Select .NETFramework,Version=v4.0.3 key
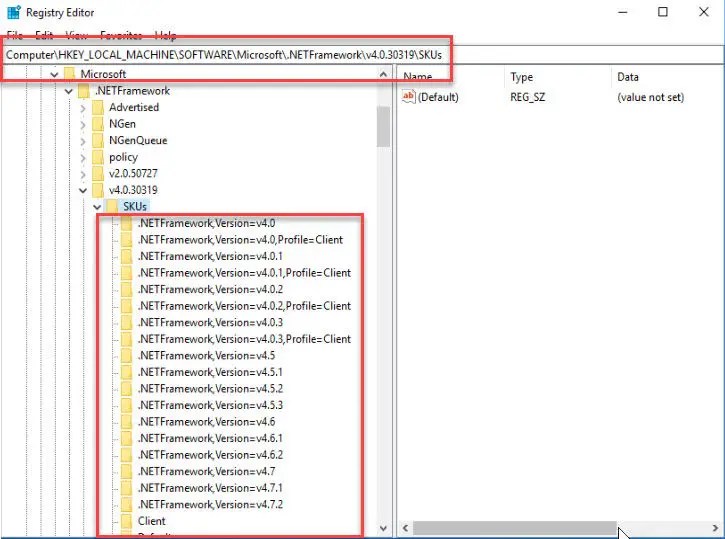 click(x=210, y=322)
